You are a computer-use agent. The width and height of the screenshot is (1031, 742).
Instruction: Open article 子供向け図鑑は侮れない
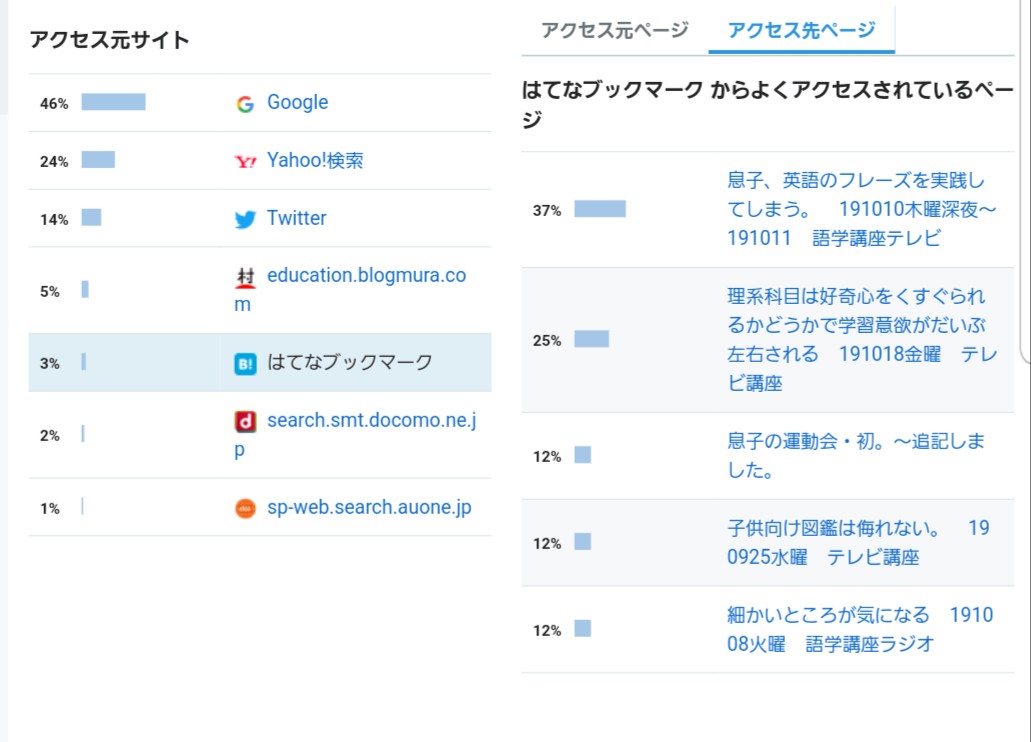pyautogui.click(x=857, y=542)
